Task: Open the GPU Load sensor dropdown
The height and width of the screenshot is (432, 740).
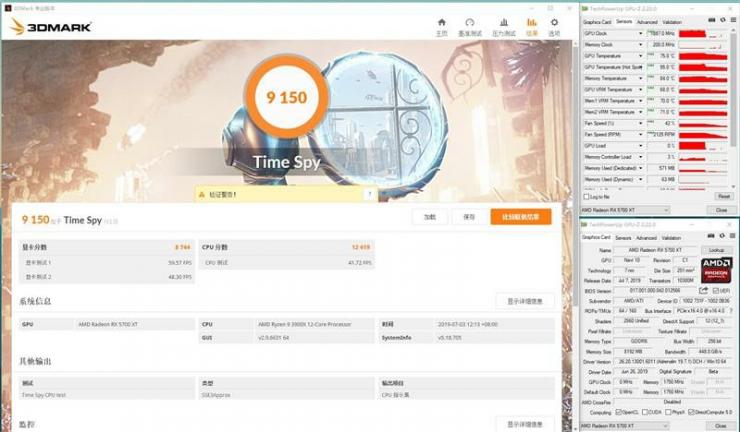Action: pyautogui.click(x=640, y=146)
